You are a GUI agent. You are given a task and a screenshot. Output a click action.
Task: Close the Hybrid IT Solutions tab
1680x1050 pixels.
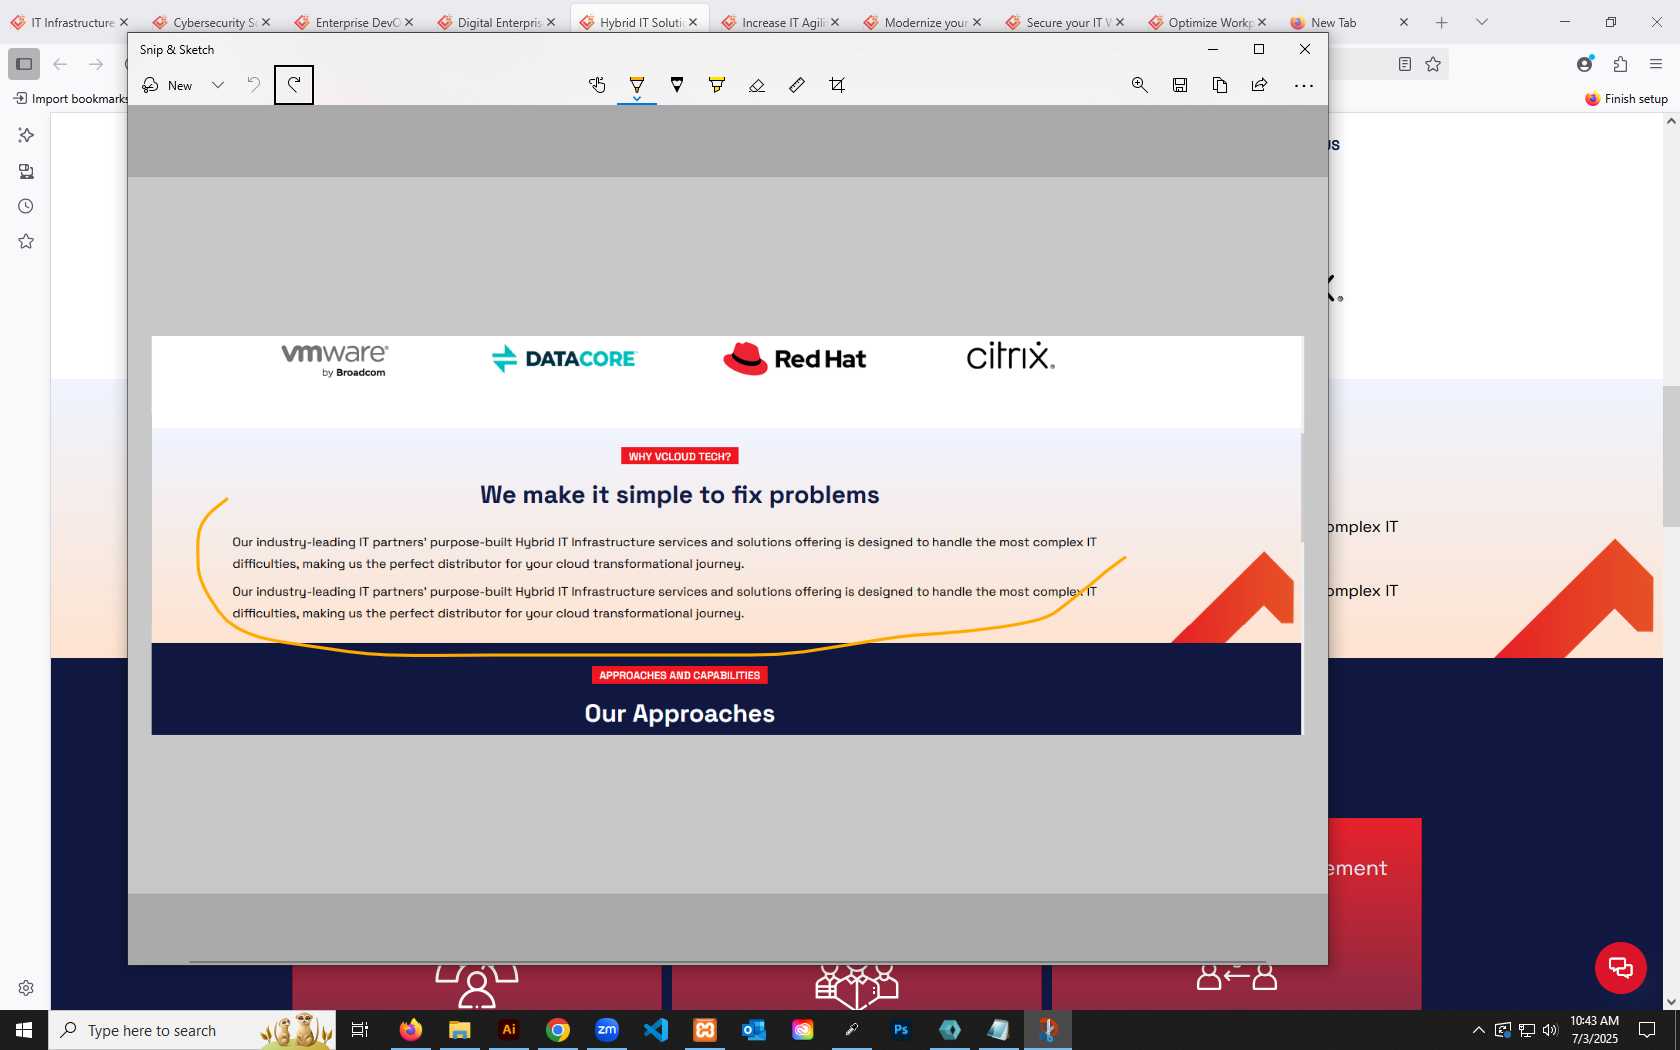click(693, 22)
